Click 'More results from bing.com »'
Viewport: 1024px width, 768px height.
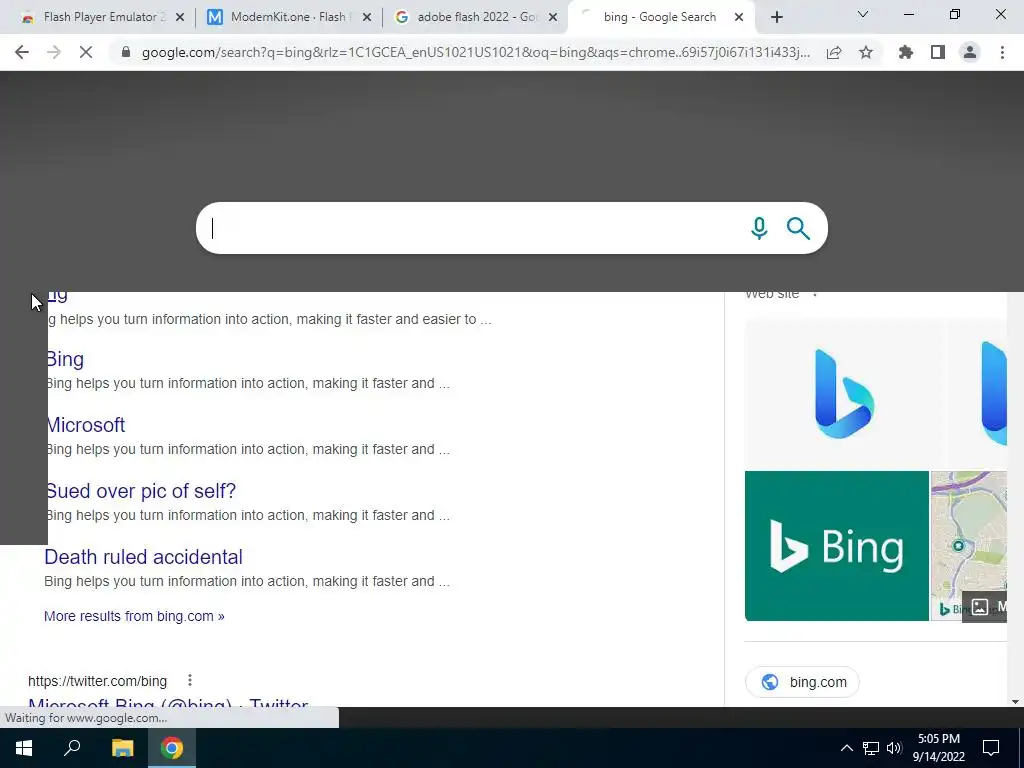(x=134, y=616)
